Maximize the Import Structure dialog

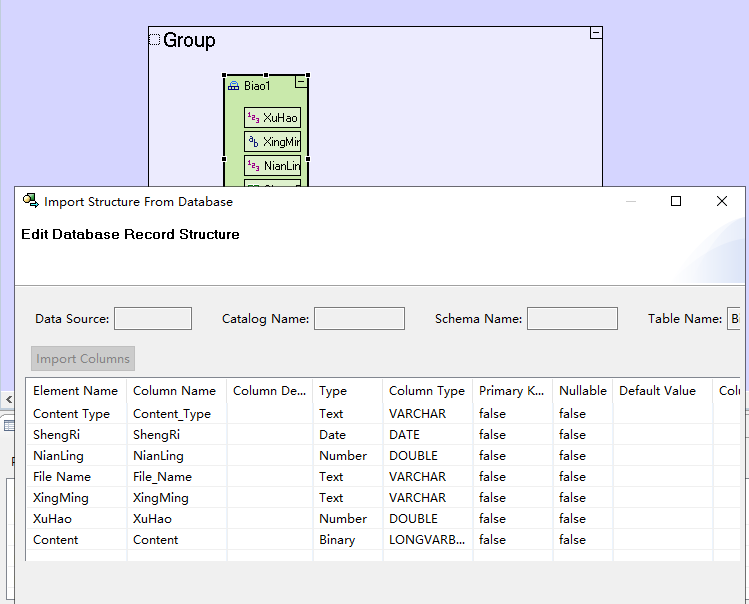coord(676,201)
